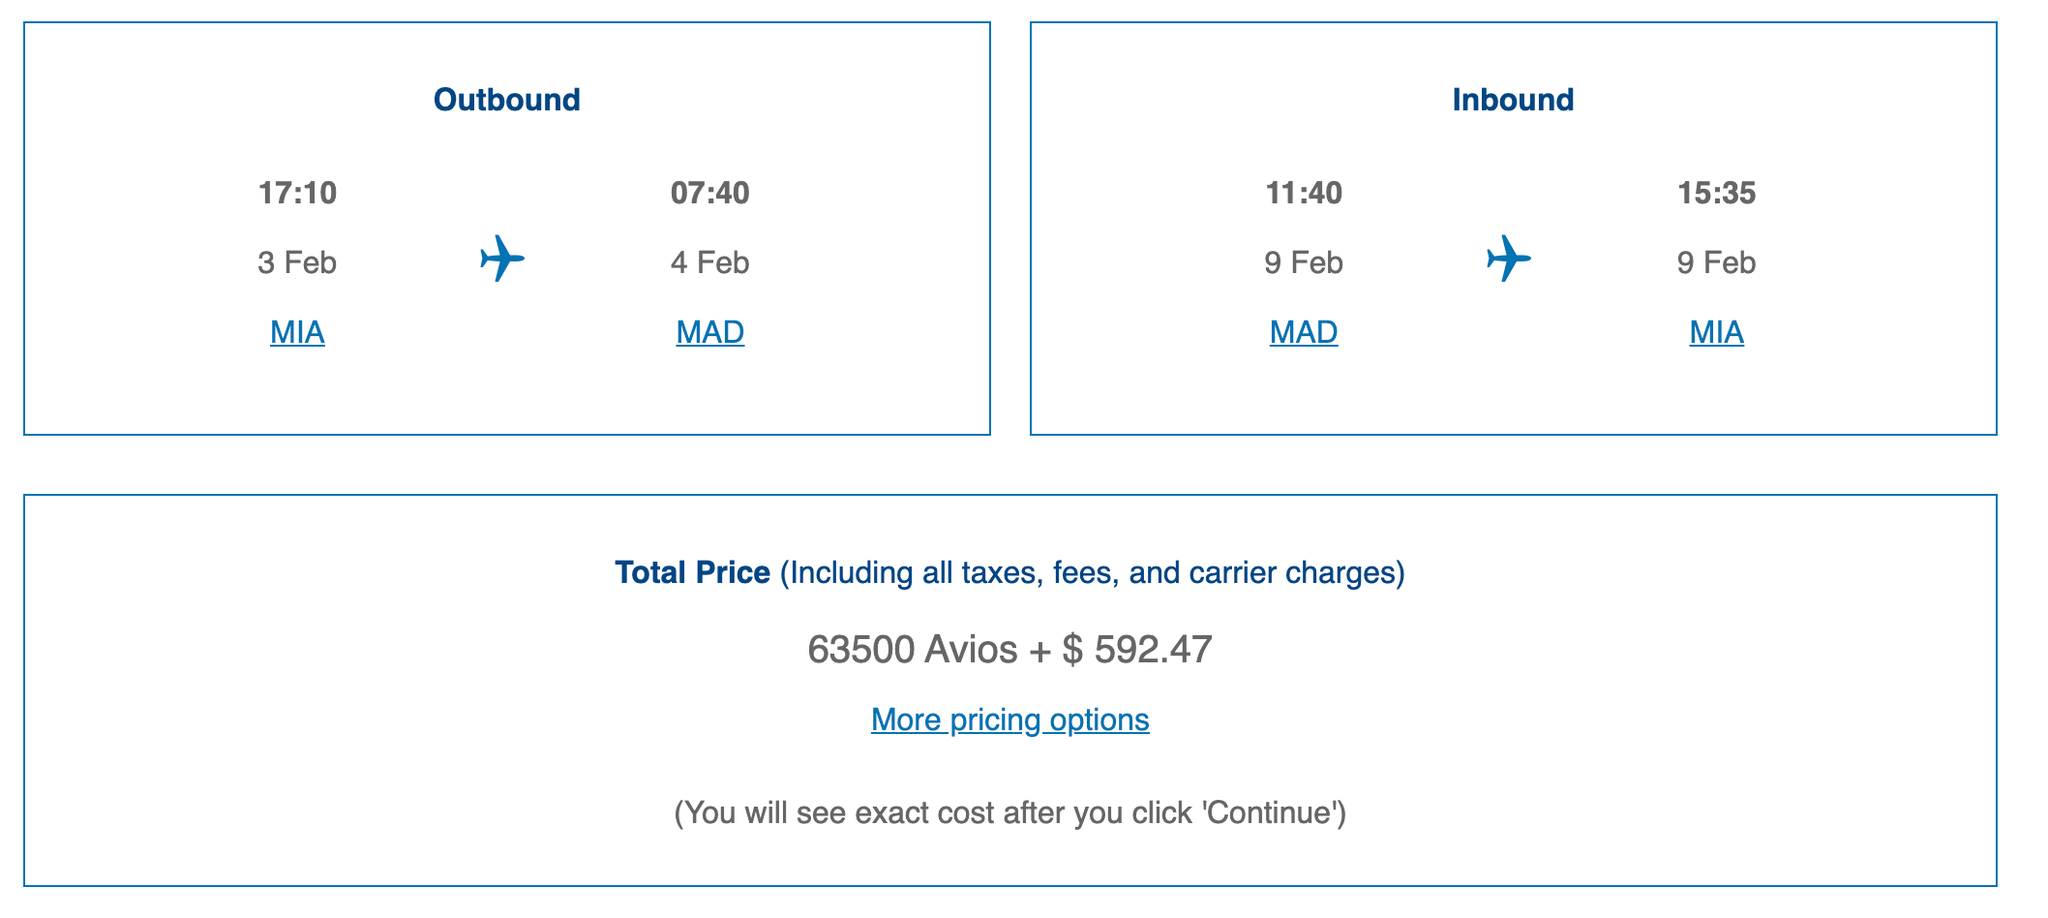Click the 3 Feb departure date
2048x918 pixels.
(297, 262)
